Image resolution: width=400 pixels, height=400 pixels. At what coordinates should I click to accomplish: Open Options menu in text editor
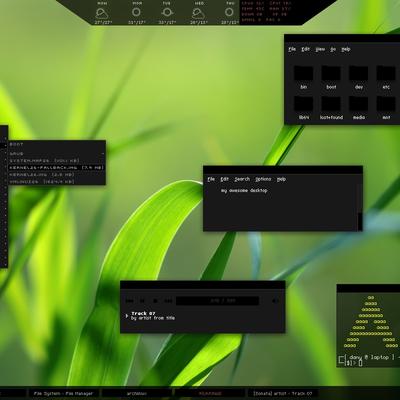tap(263, 179)
